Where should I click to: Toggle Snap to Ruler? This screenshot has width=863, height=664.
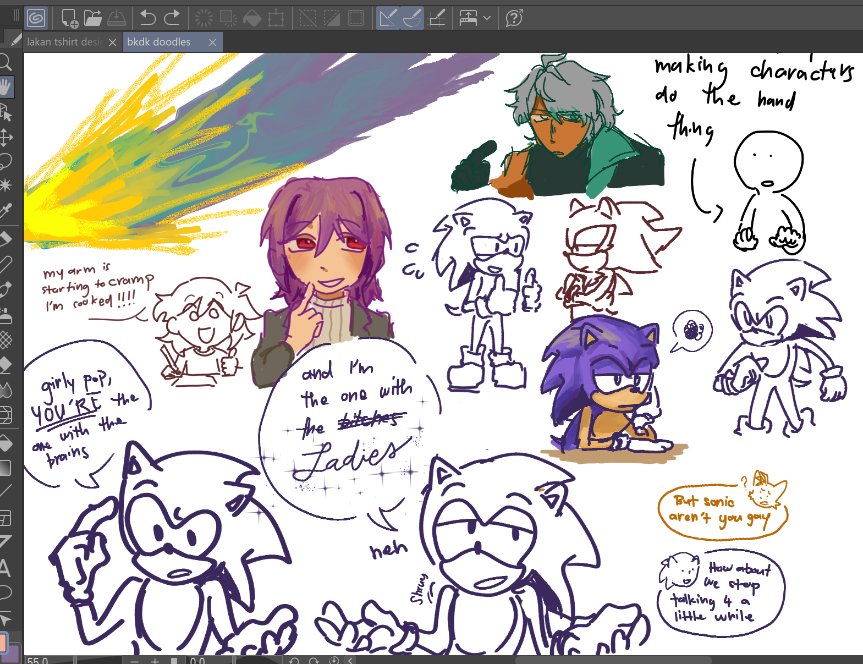tap(388, 18)
